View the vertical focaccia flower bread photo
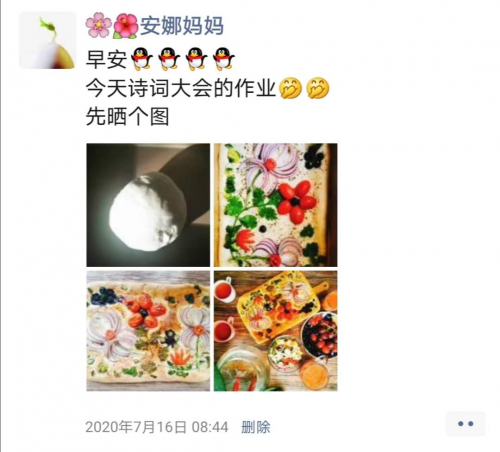Screen dimensions: 500x452 tap(275, 205)
